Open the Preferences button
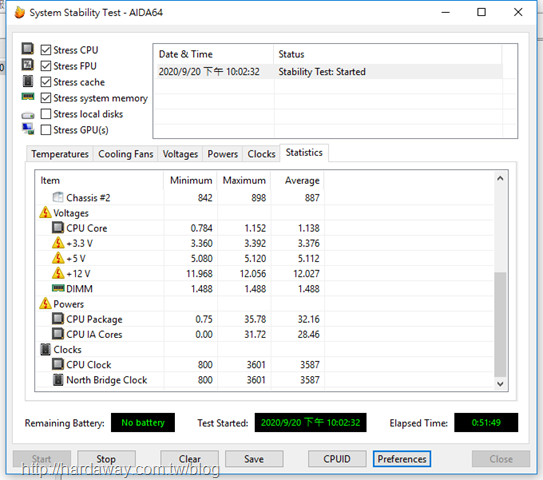The width and height of the screenshot is (543, 480). [x=402, y=459]
